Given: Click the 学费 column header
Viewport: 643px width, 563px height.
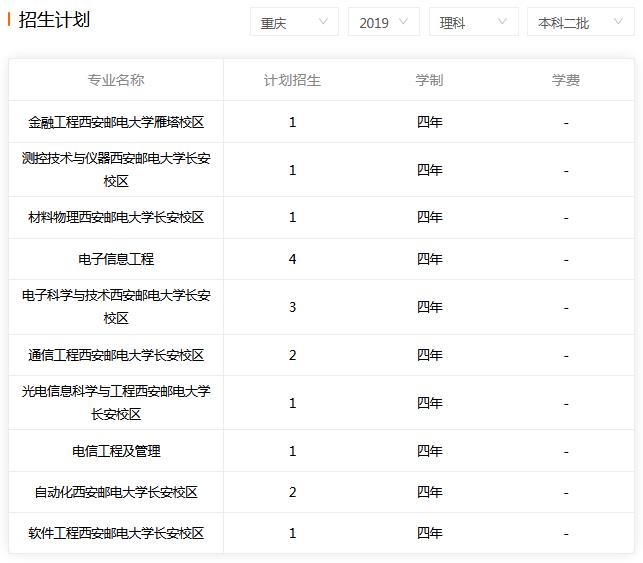Looking at the screenshot, I should tap(566, 80).
